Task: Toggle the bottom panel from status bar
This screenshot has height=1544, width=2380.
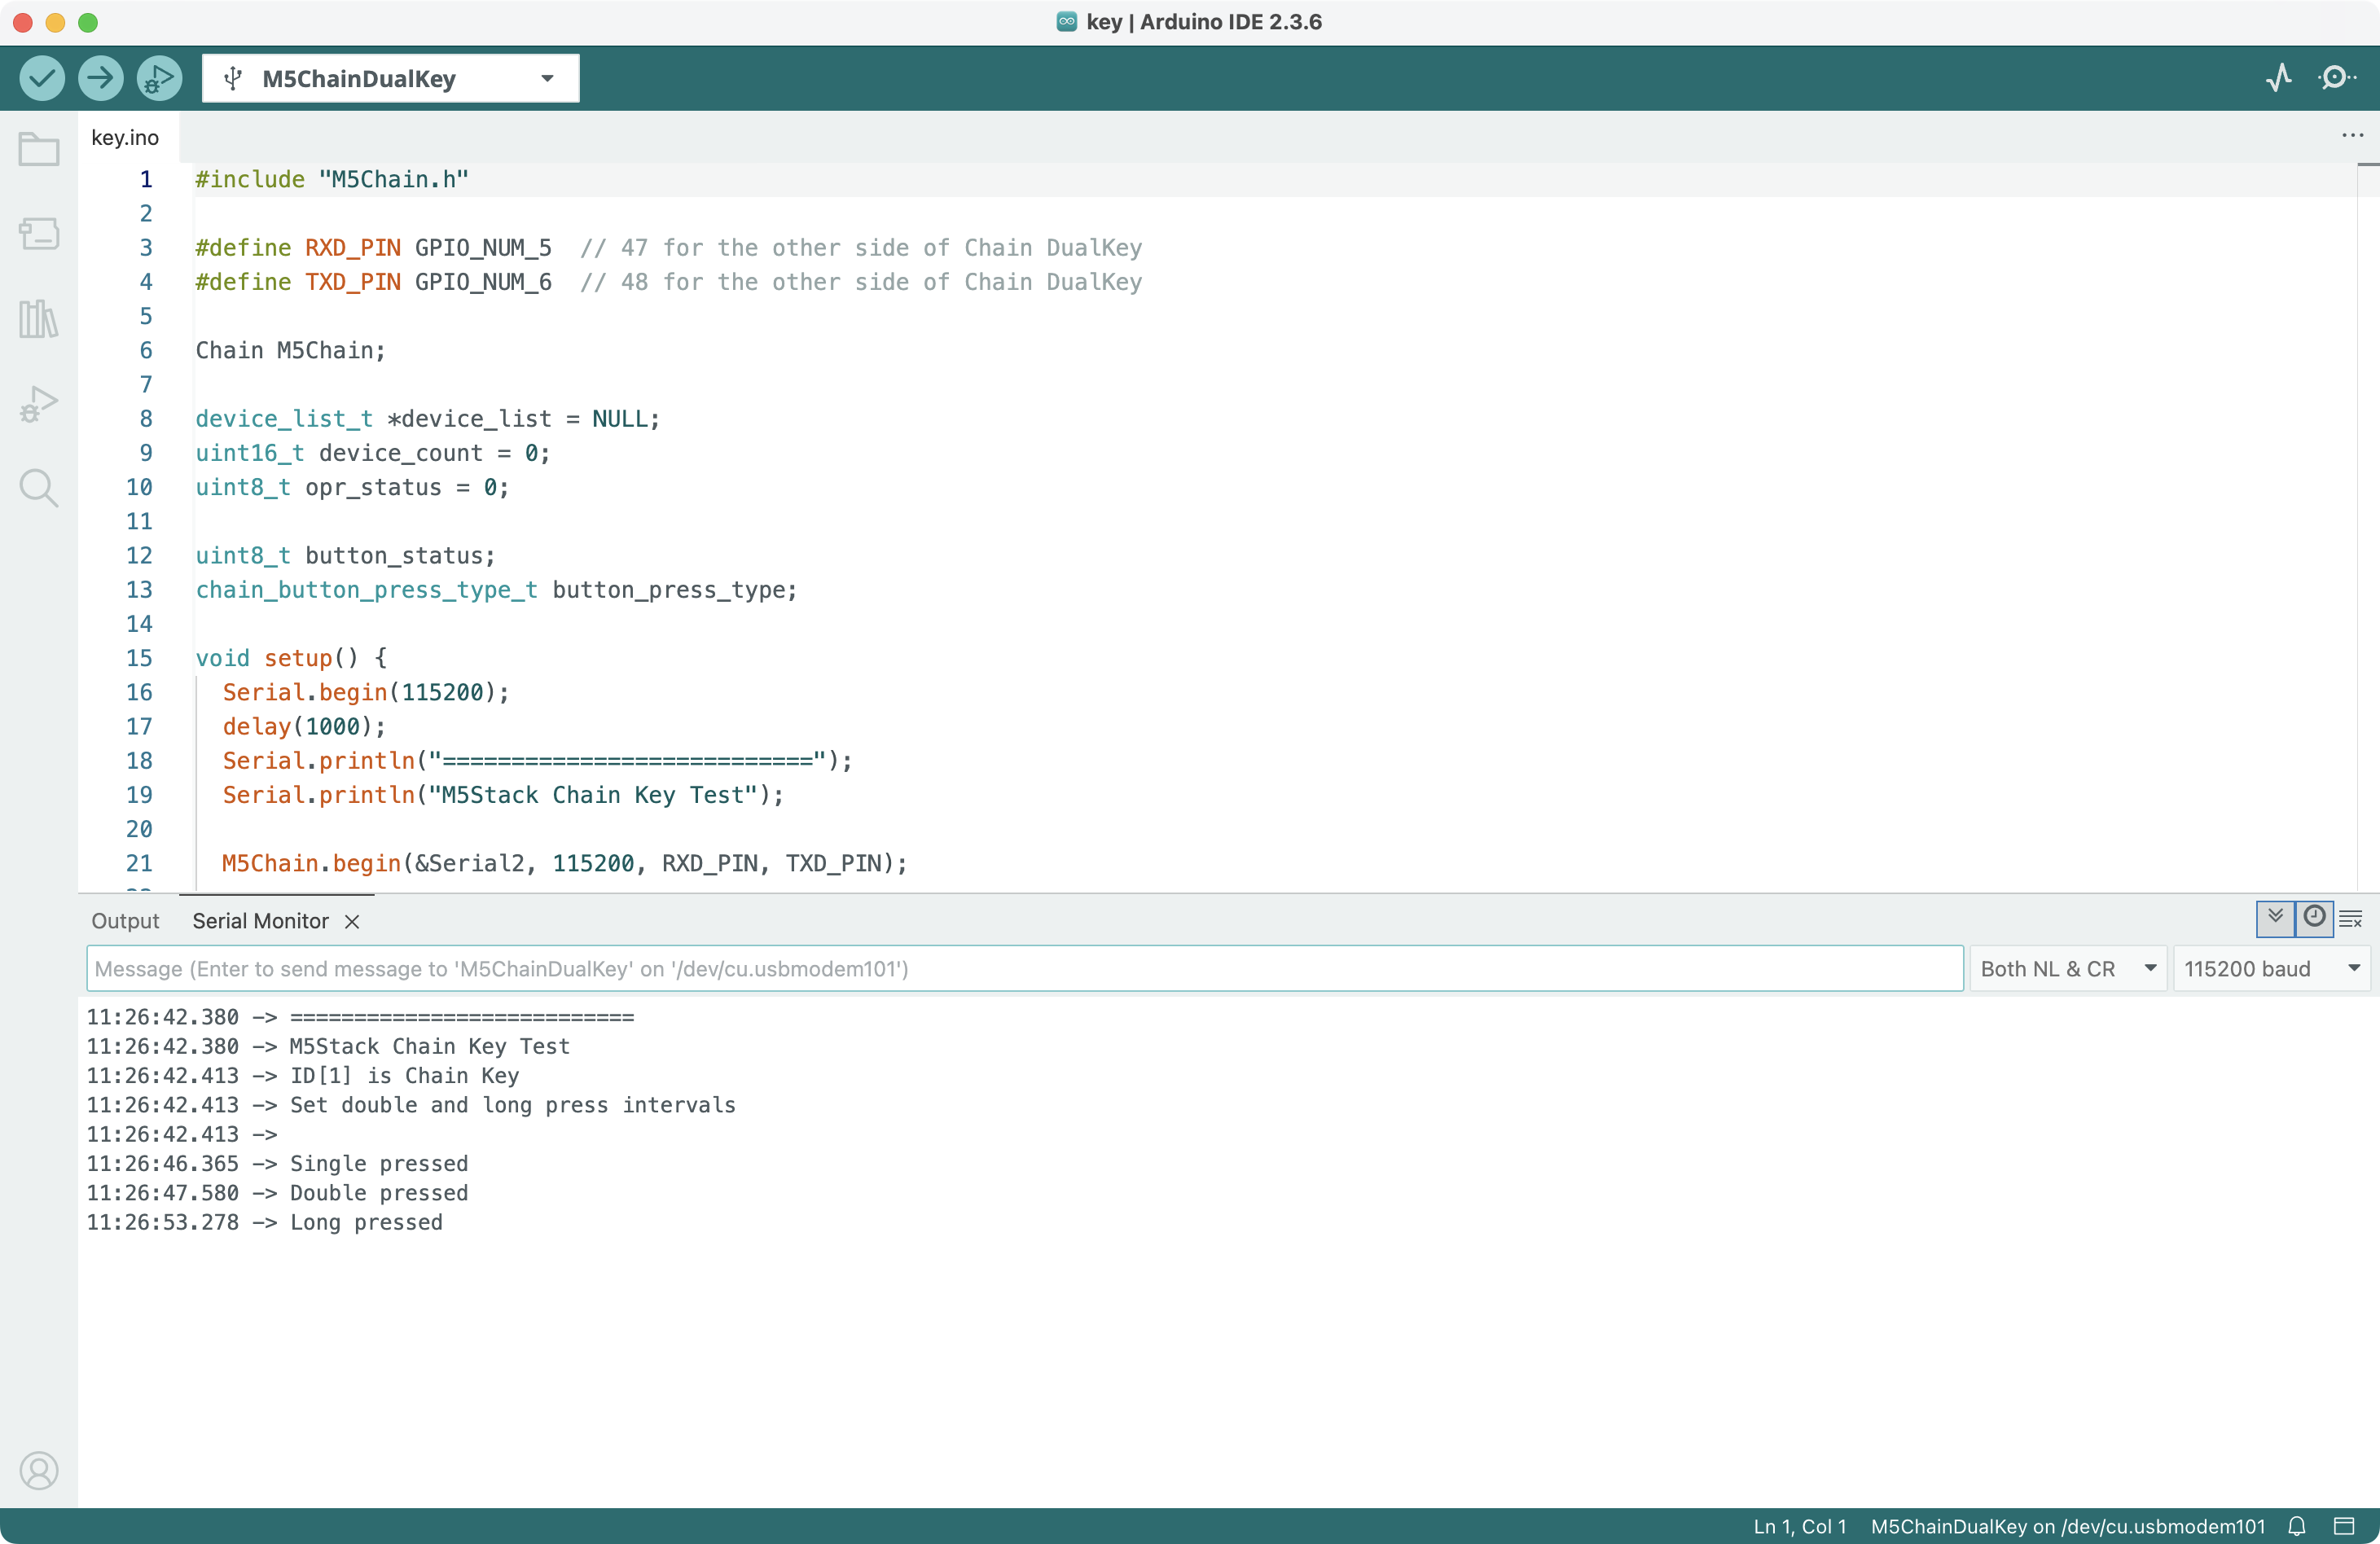Action: pyautogui.click(x=2345, y=1526)
